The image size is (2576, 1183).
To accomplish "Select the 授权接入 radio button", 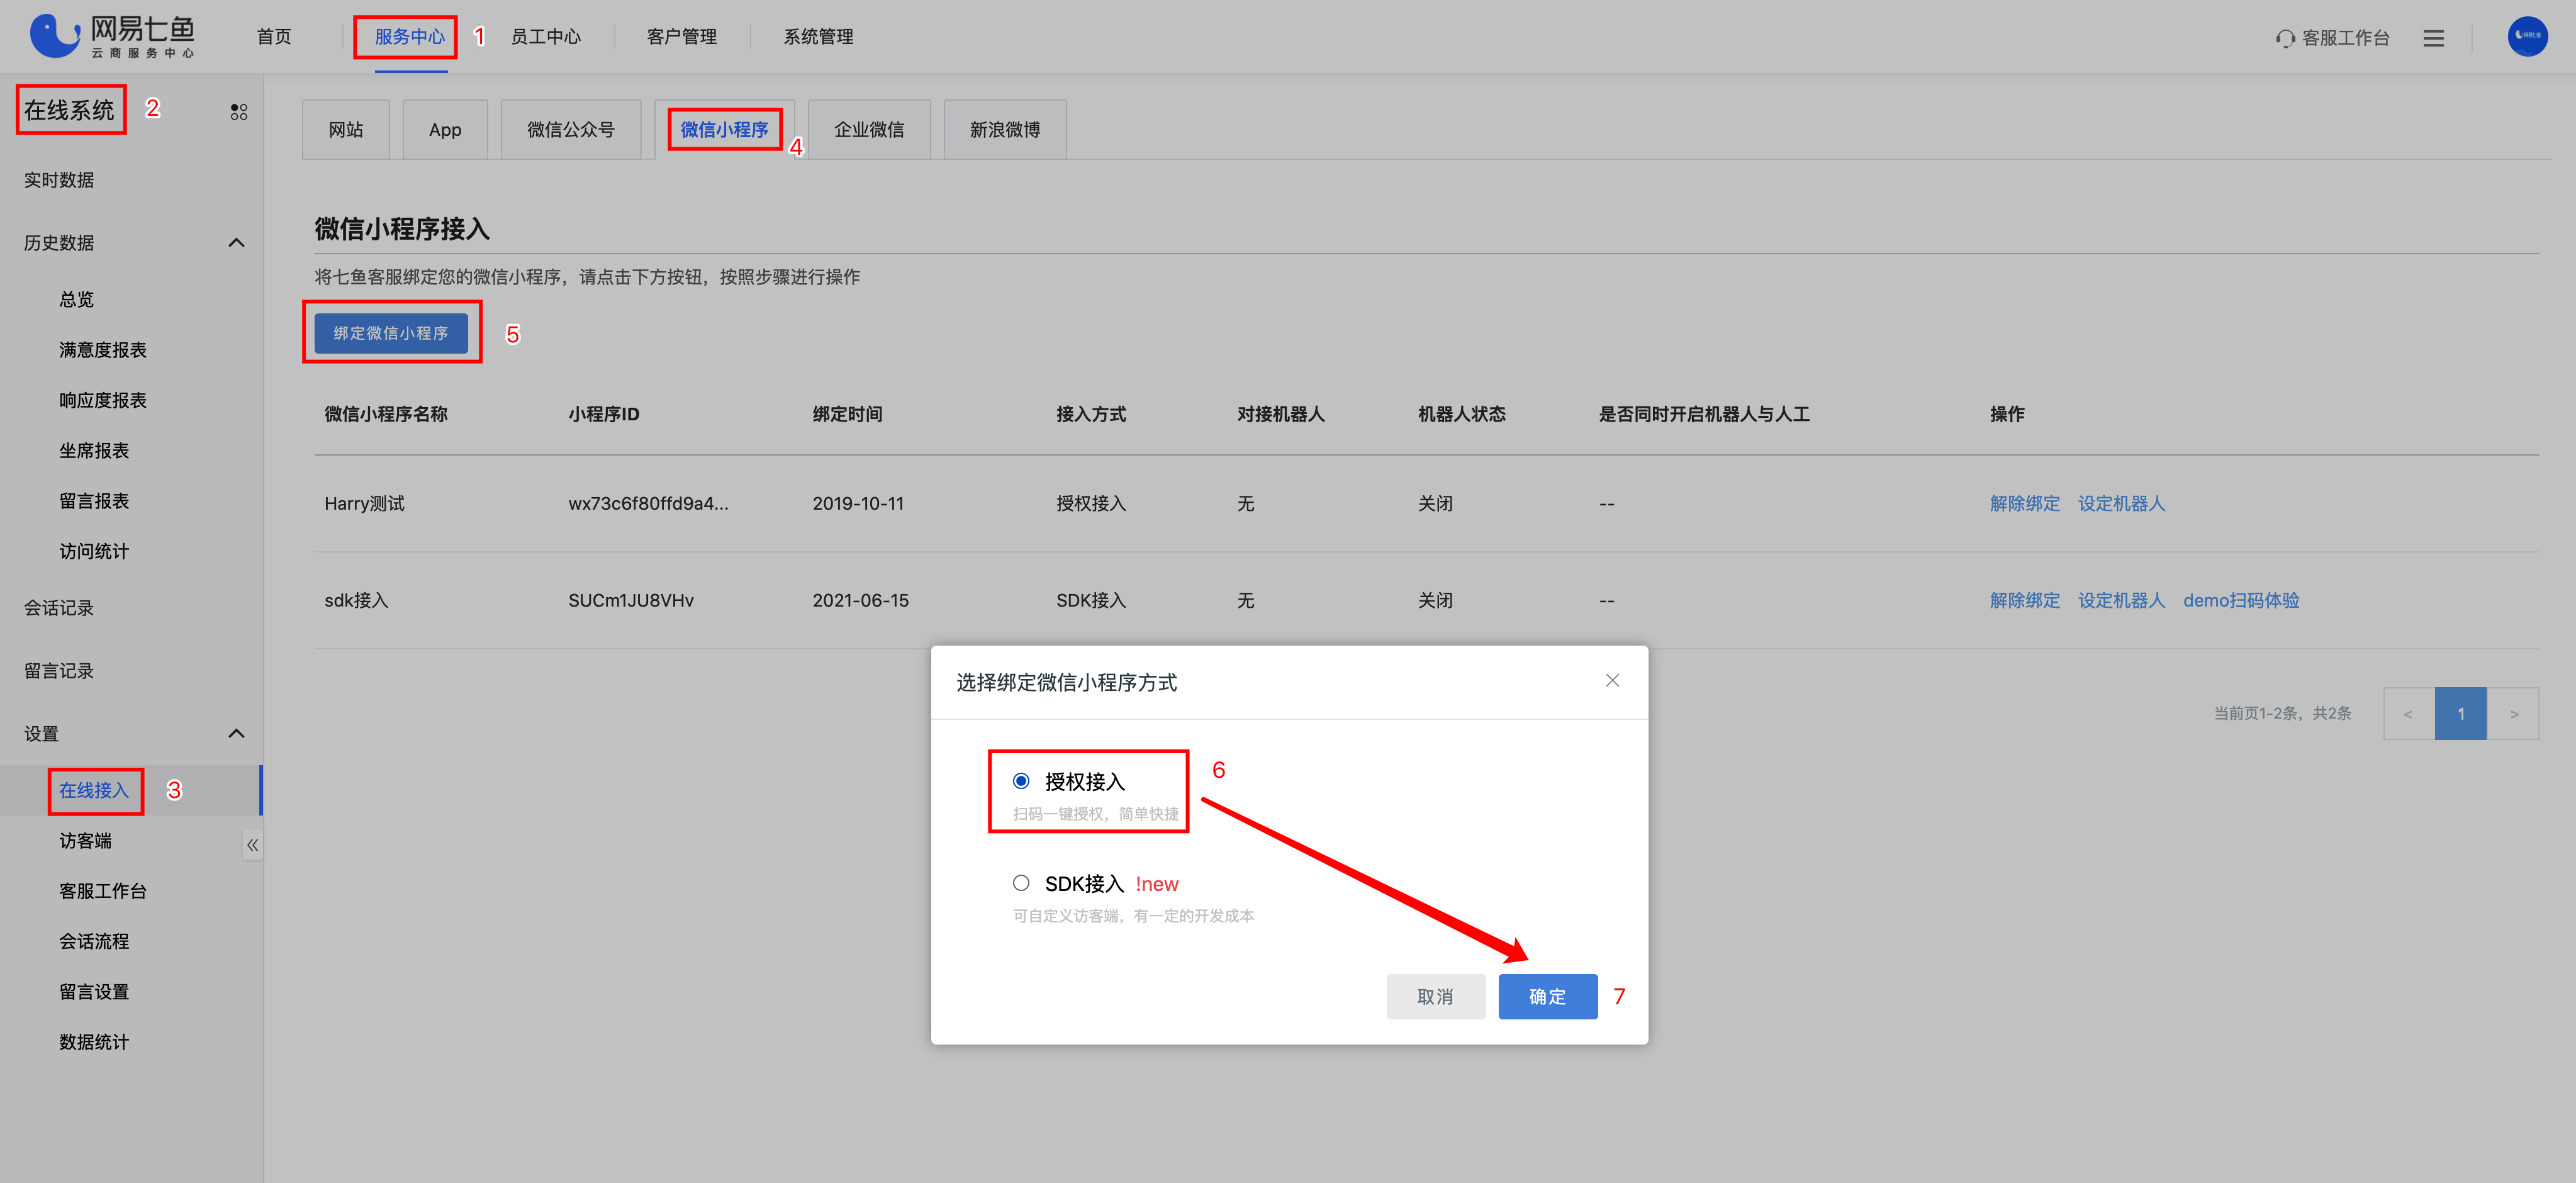I will 1021,781.
